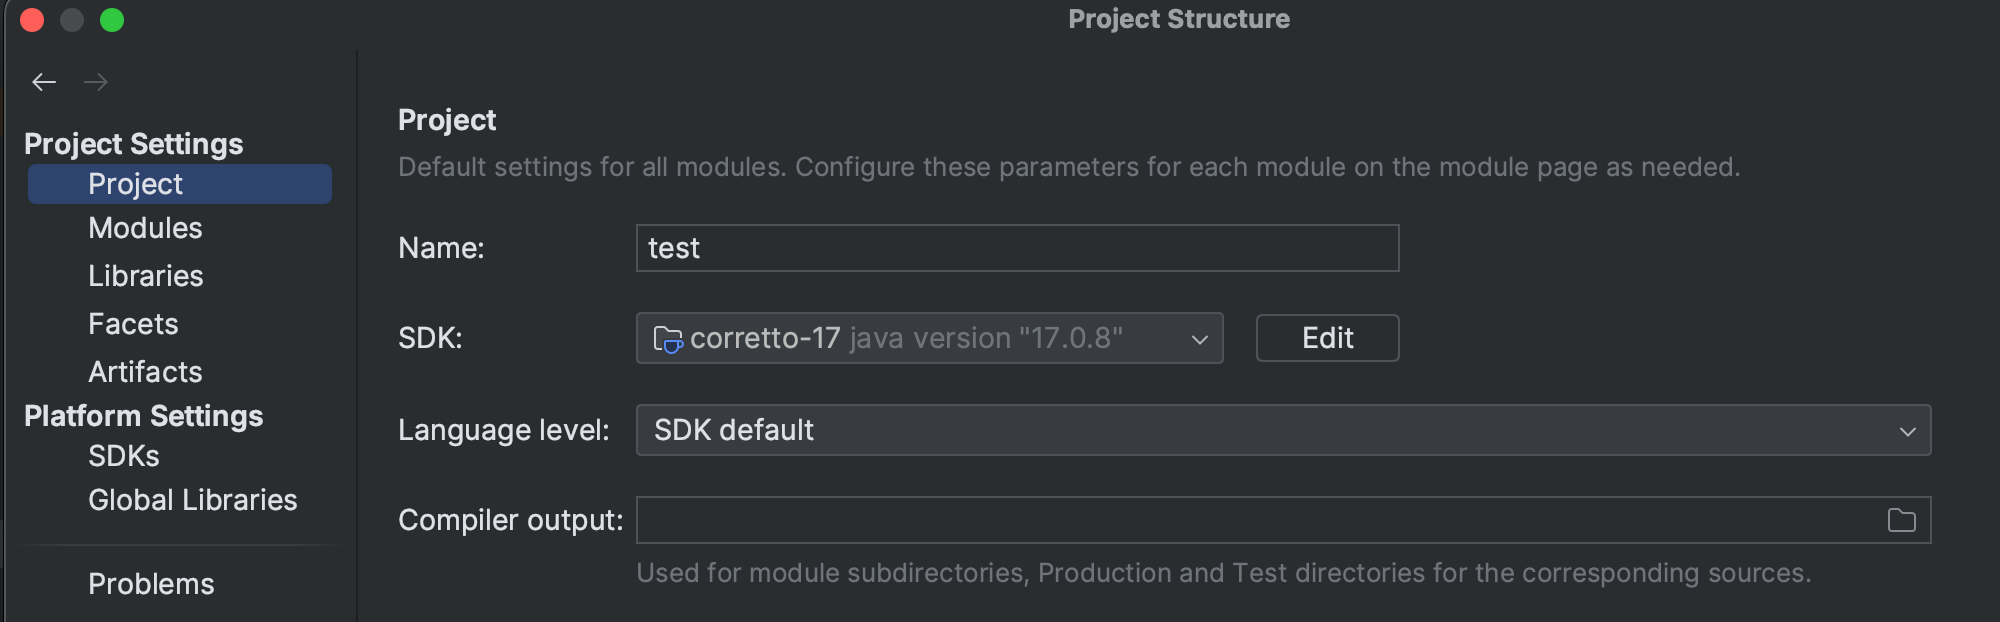Image resolution: width=2000 pixels, height=622 pixels.
Task: Click the green maximize window button
Action: (112, 20)
